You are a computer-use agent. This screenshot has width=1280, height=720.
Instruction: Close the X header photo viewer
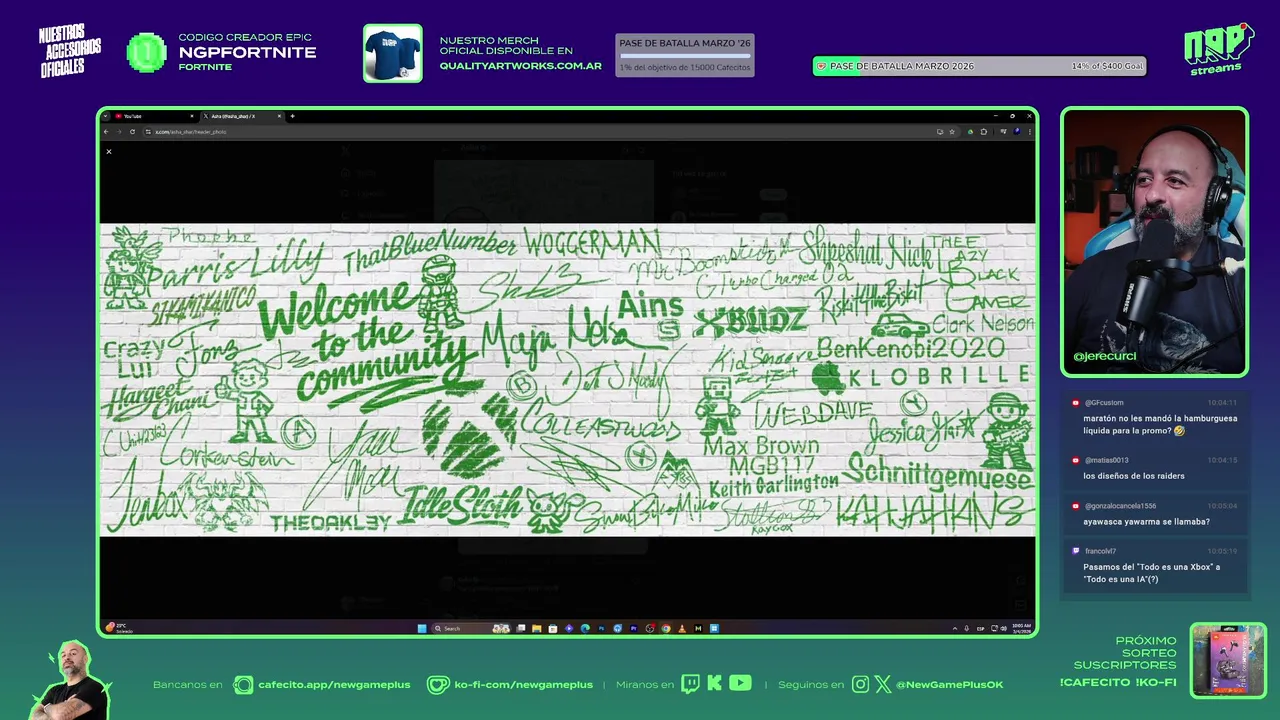(109, 152)
